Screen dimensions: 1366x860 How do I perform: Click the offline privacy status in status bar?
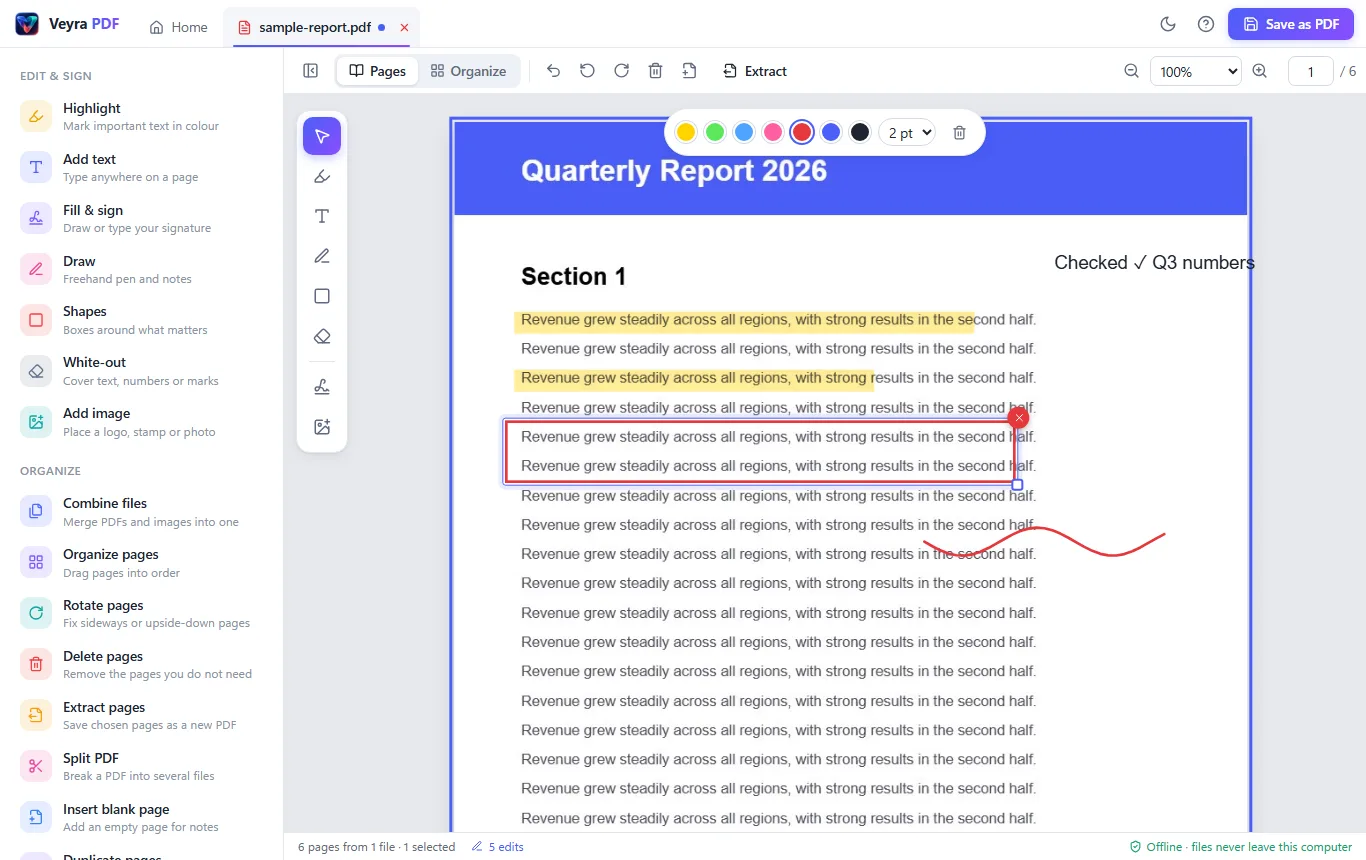pos(1241,847)
